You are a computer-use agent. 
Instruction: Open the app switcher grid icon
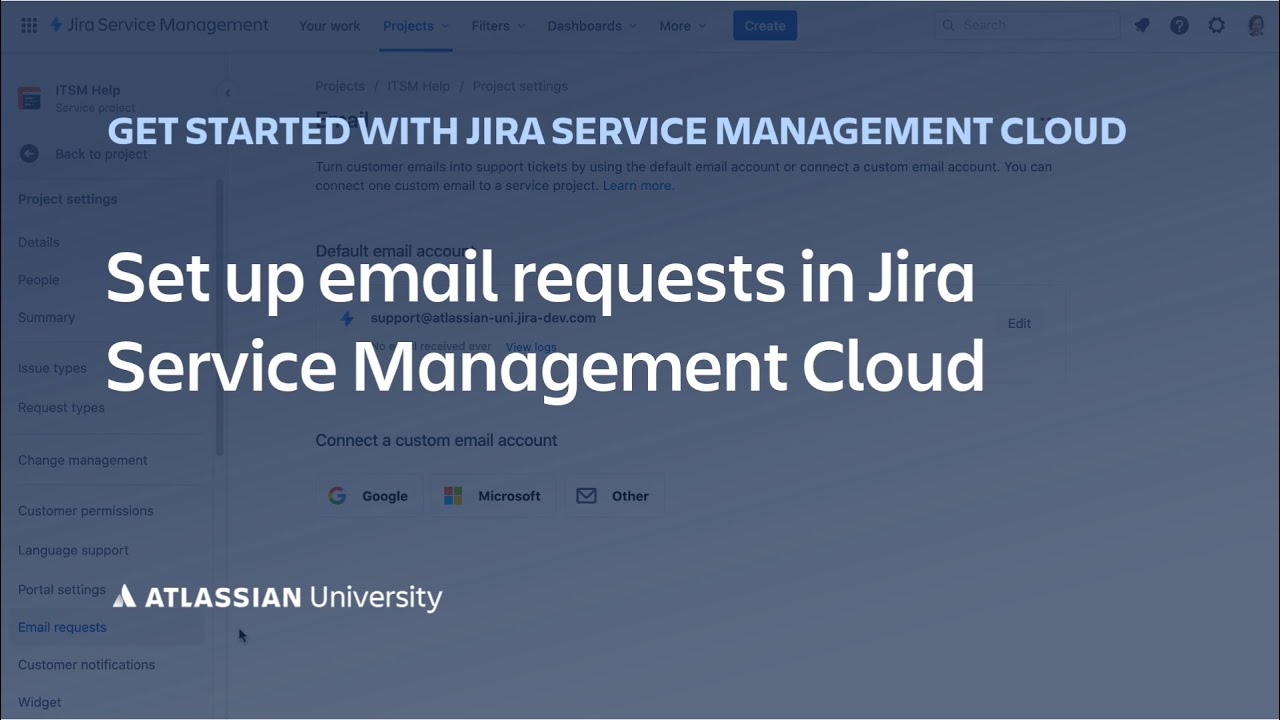29,25
